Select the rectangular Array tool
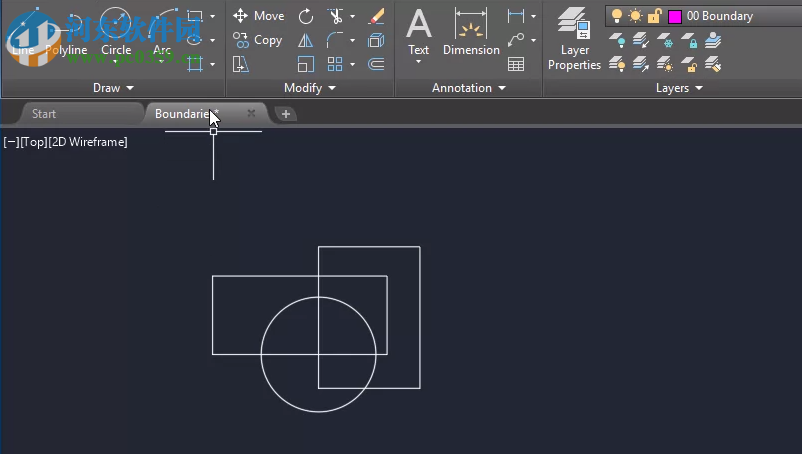Screen dimensions: 802x454 click(335, 64)
